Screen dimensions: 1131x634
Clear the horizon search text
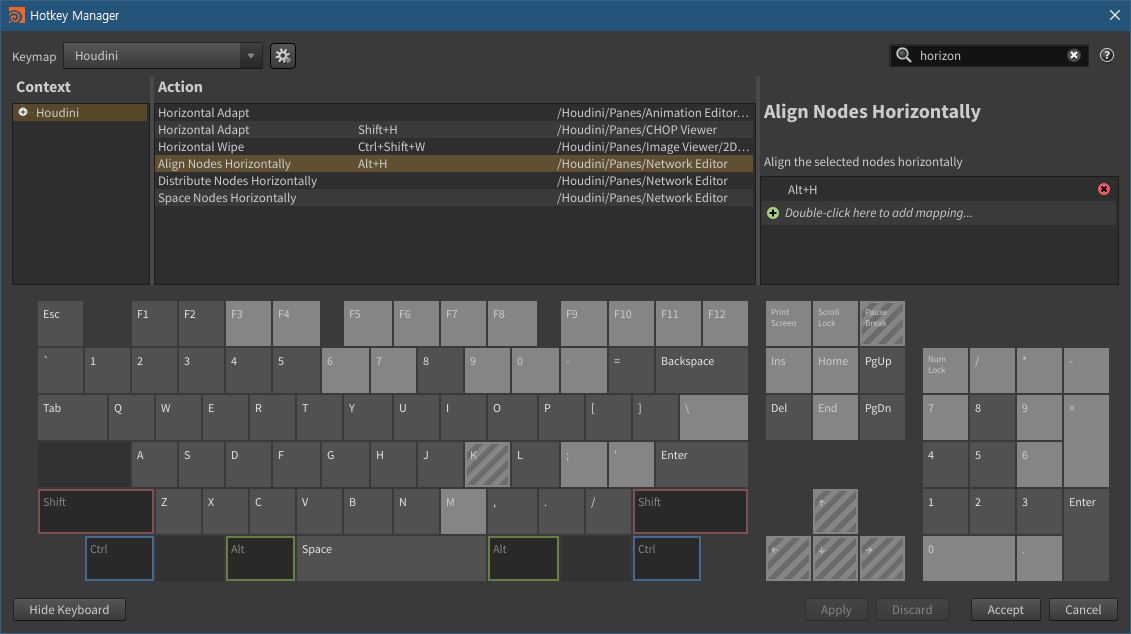1074,56
